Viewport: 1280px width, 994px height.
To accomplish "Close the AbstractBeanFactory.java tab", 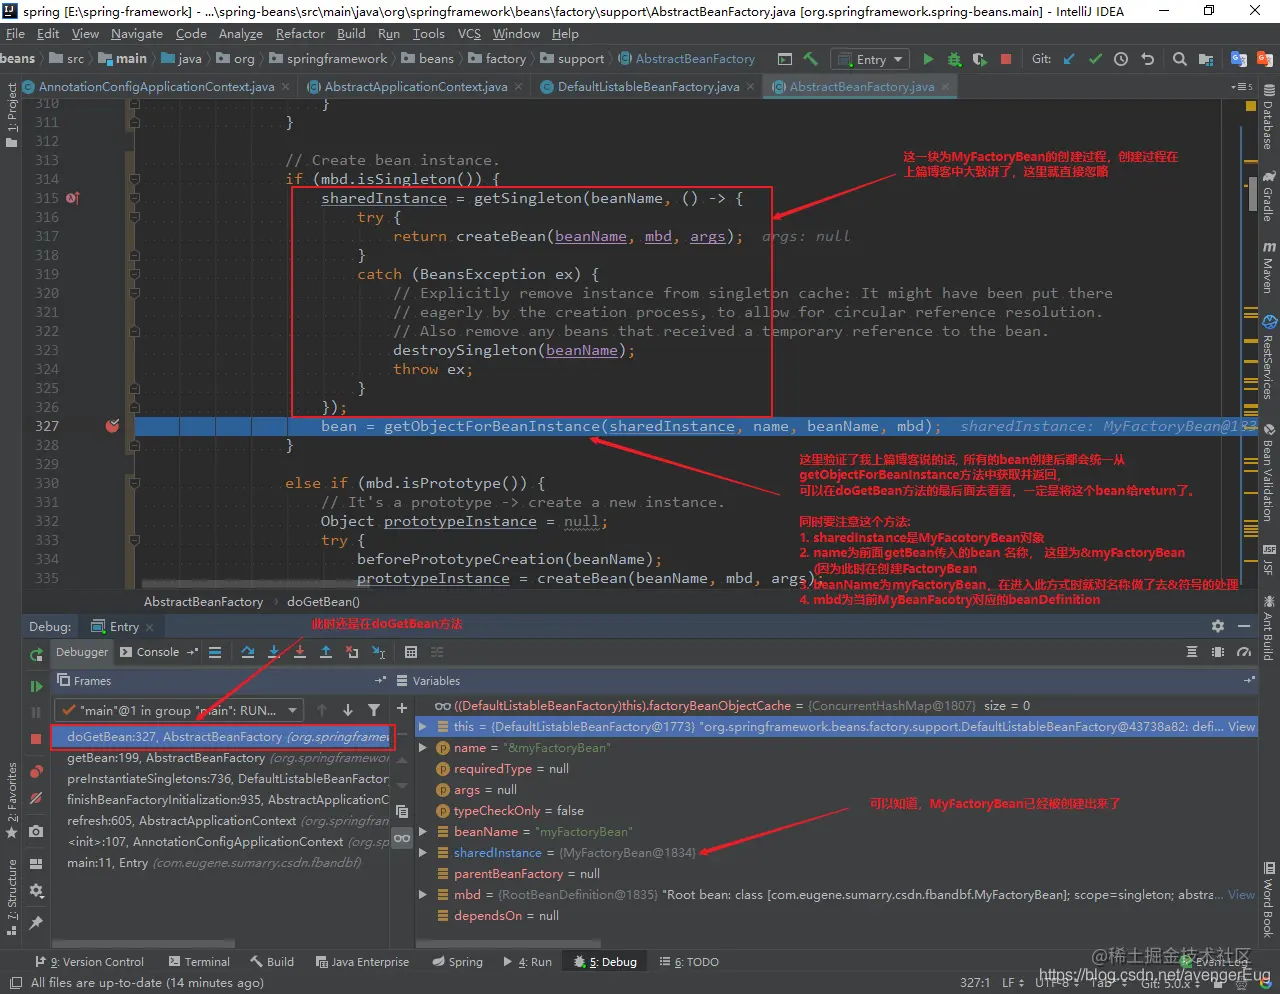I will tap(945, 87).
